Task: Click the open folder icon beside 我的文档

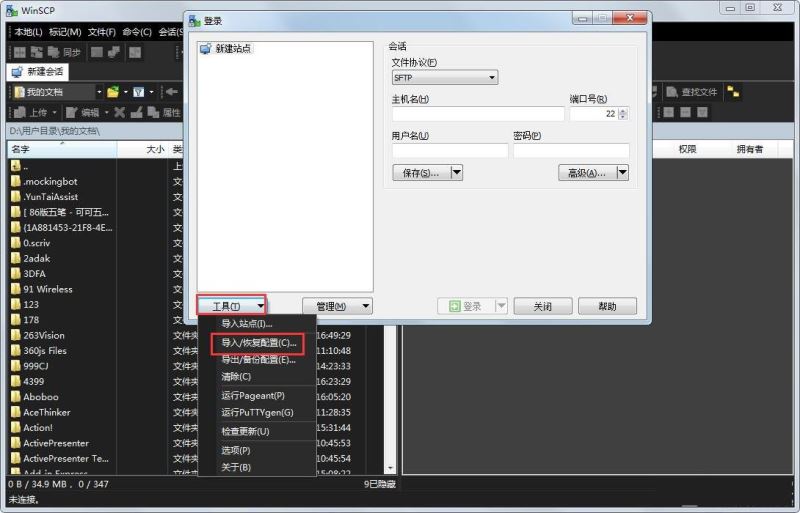Action: (113, 92)
